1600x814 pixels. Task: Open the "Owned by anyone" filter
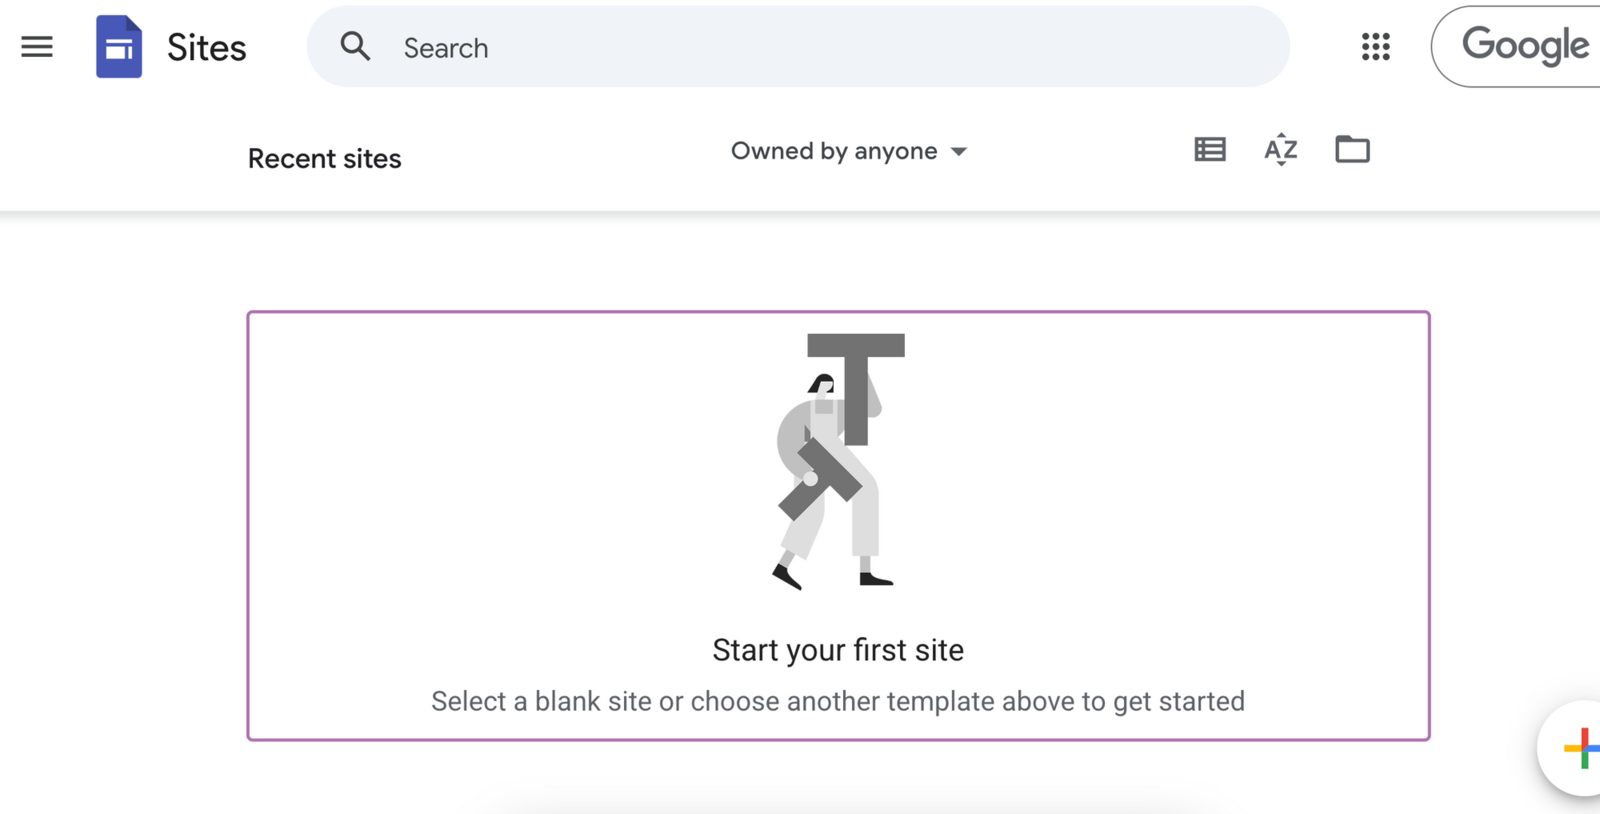[834, 151]
